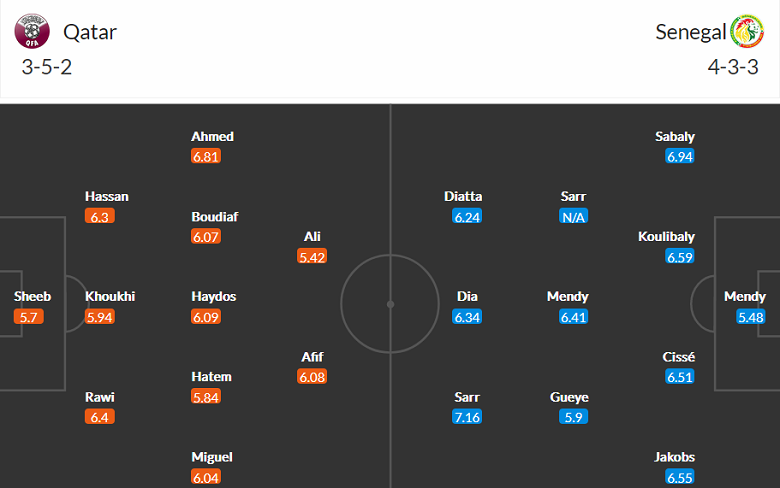
Task: Select Senegal goalkeeper Mendy rated 5.48
Action: [745, 297]
